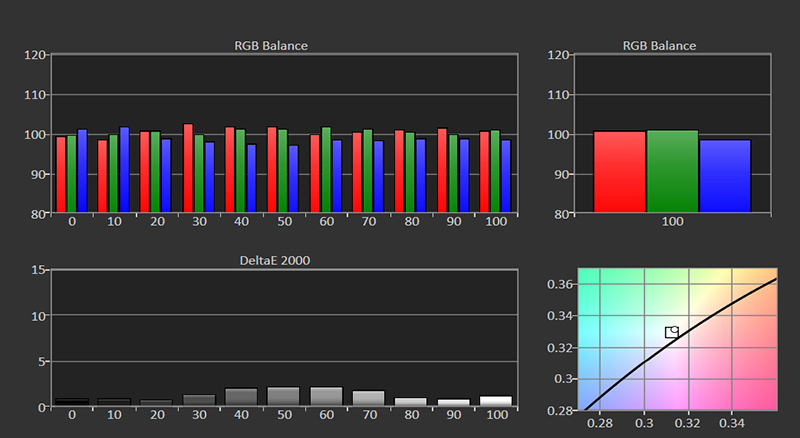Click the DeltaE 2000 bar at 90
Image resolution: width=800 pixels, height=438 pixels.
tap(454, 403)
